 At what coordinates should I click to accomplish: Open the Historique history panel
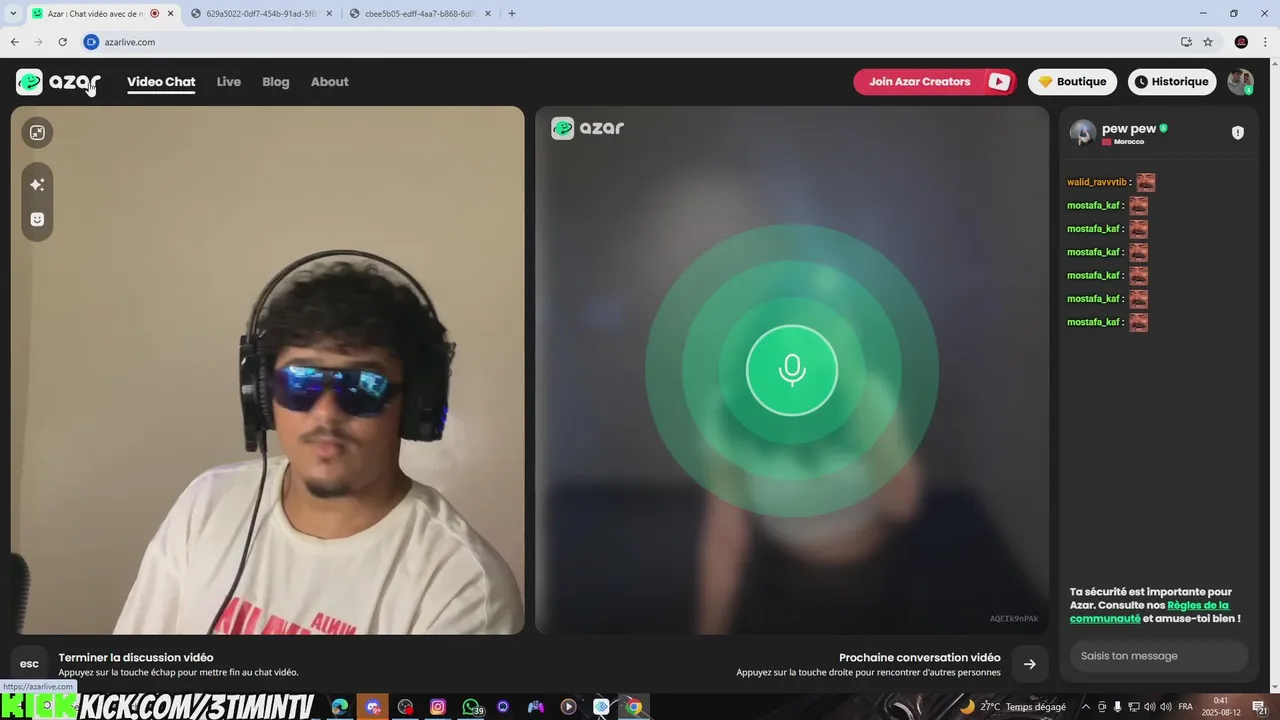[1174, 82]
